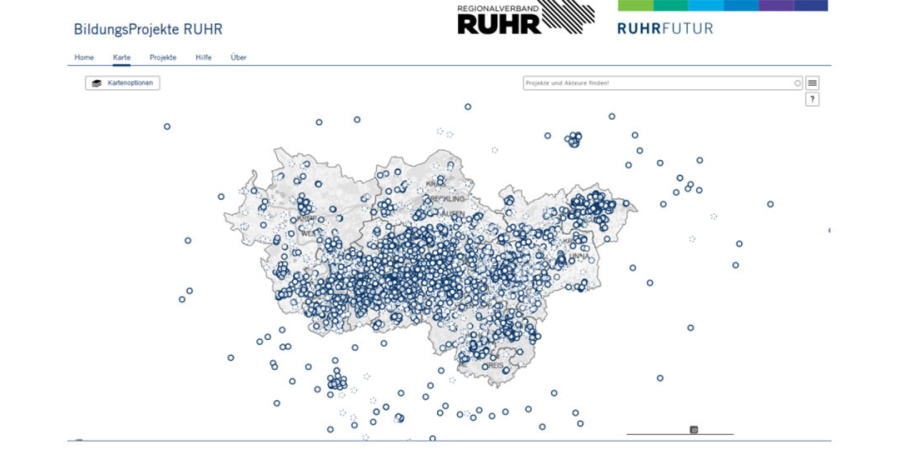Click the question mark help button
900x450 pixels.
pyautogui.click(x=812, y=99)
